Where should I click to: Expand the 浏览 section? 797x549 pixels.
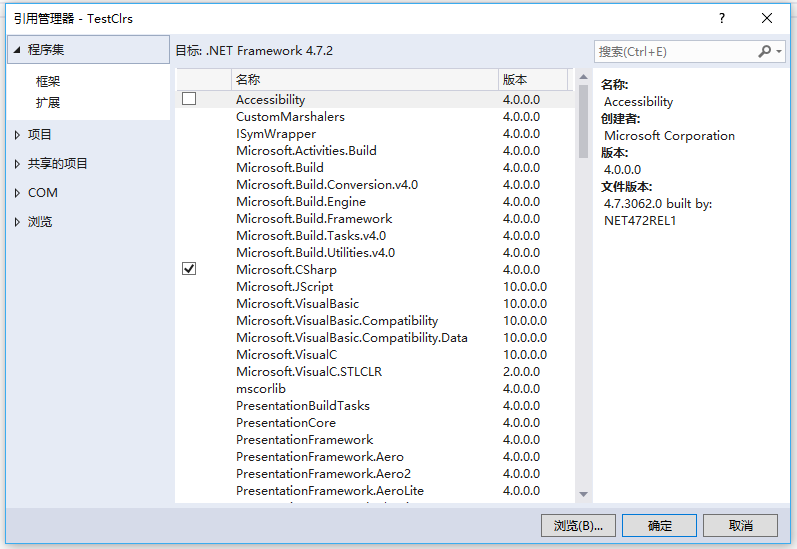click(x=17, y=222)
